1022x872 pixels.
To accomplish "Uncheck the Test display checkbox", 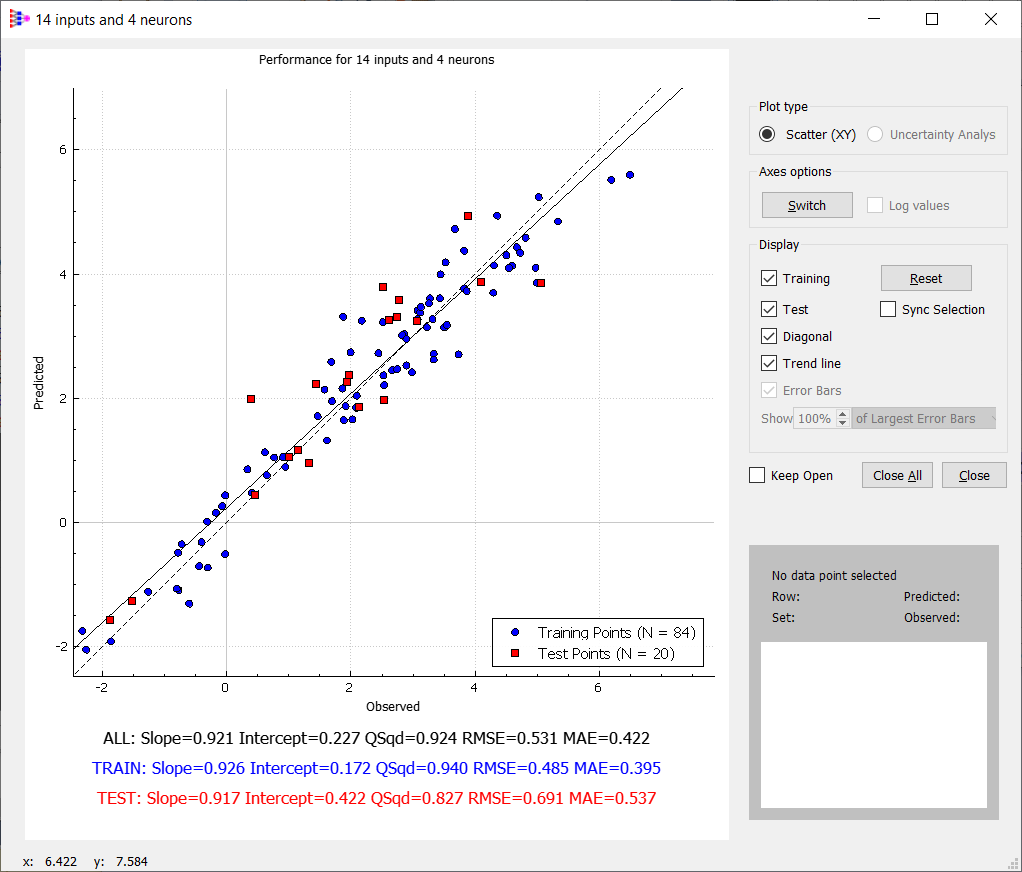I will pyautogui.click(x=769, y=309).
